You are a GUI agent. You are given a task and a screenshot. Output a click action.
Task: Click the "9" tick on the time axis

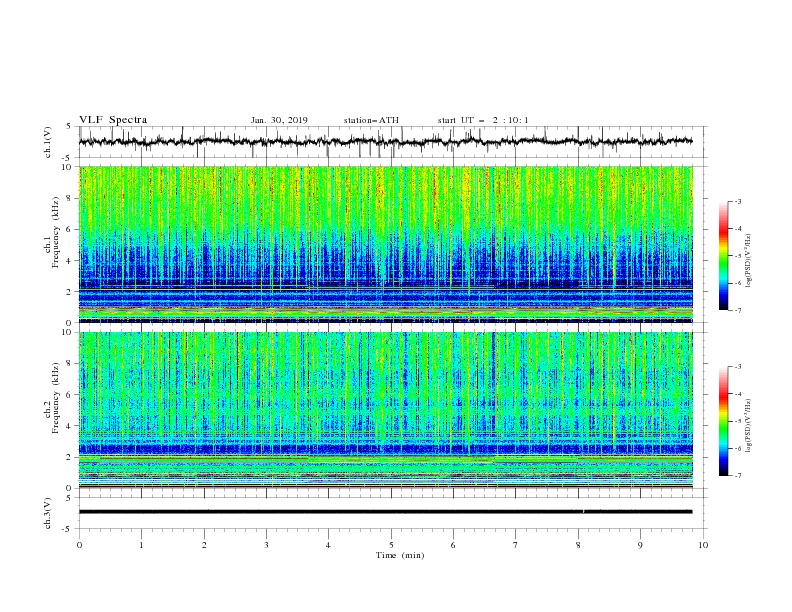[x=640, y=545]
